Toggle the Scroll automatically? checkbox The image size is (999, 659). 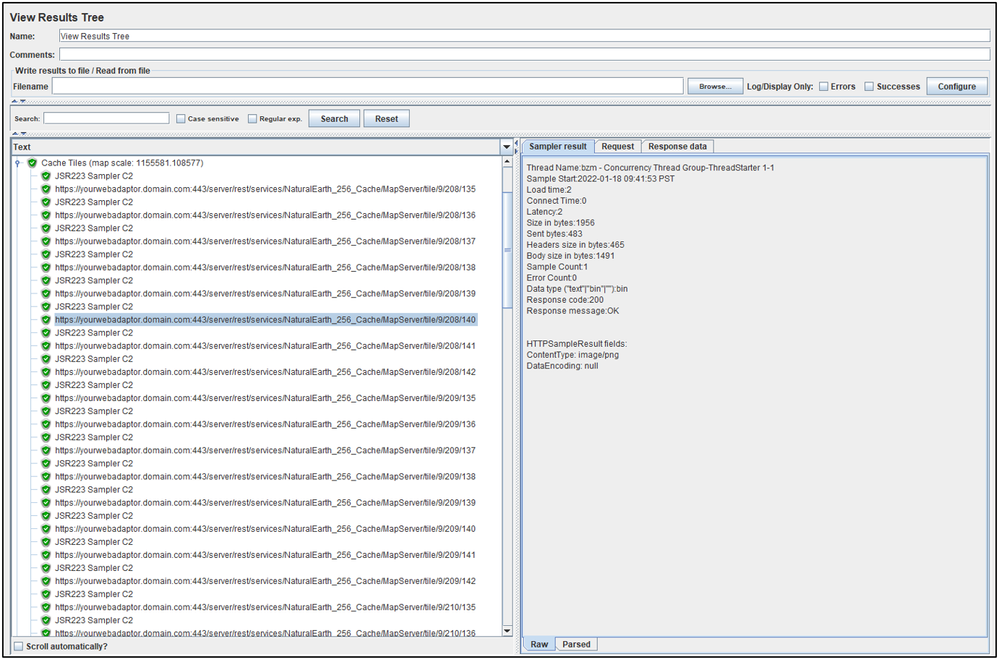[18, 646]
